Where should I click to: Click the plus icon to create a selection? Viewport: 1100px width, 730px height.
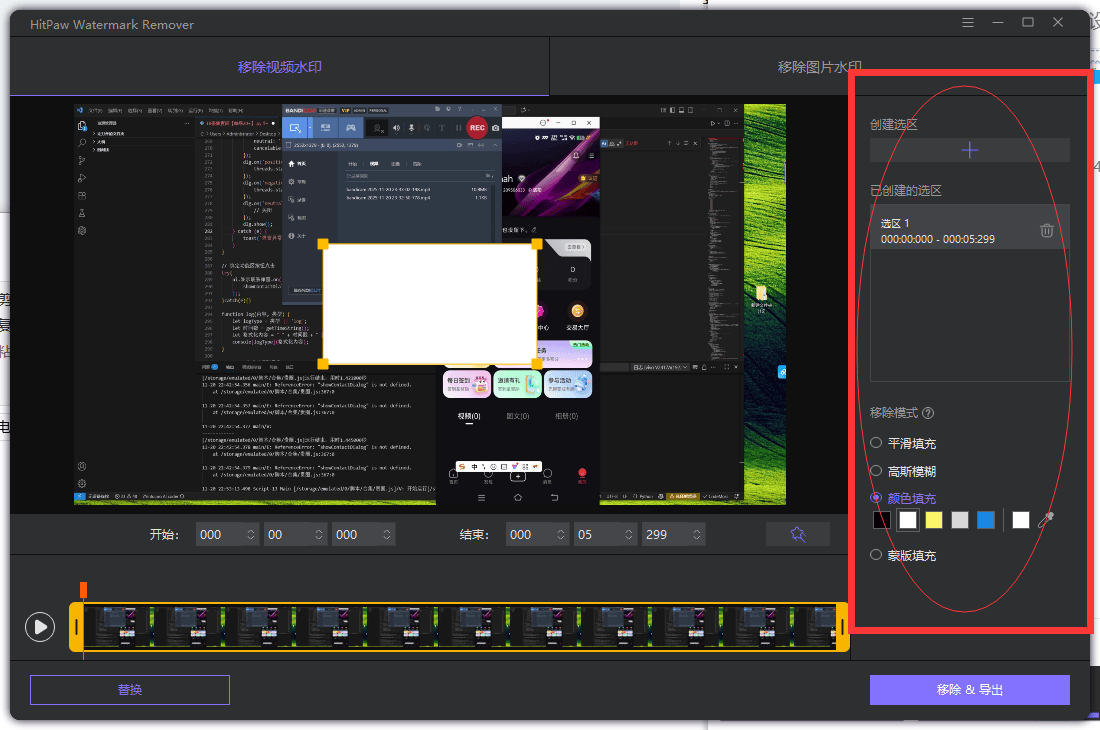tap(969, 150)
